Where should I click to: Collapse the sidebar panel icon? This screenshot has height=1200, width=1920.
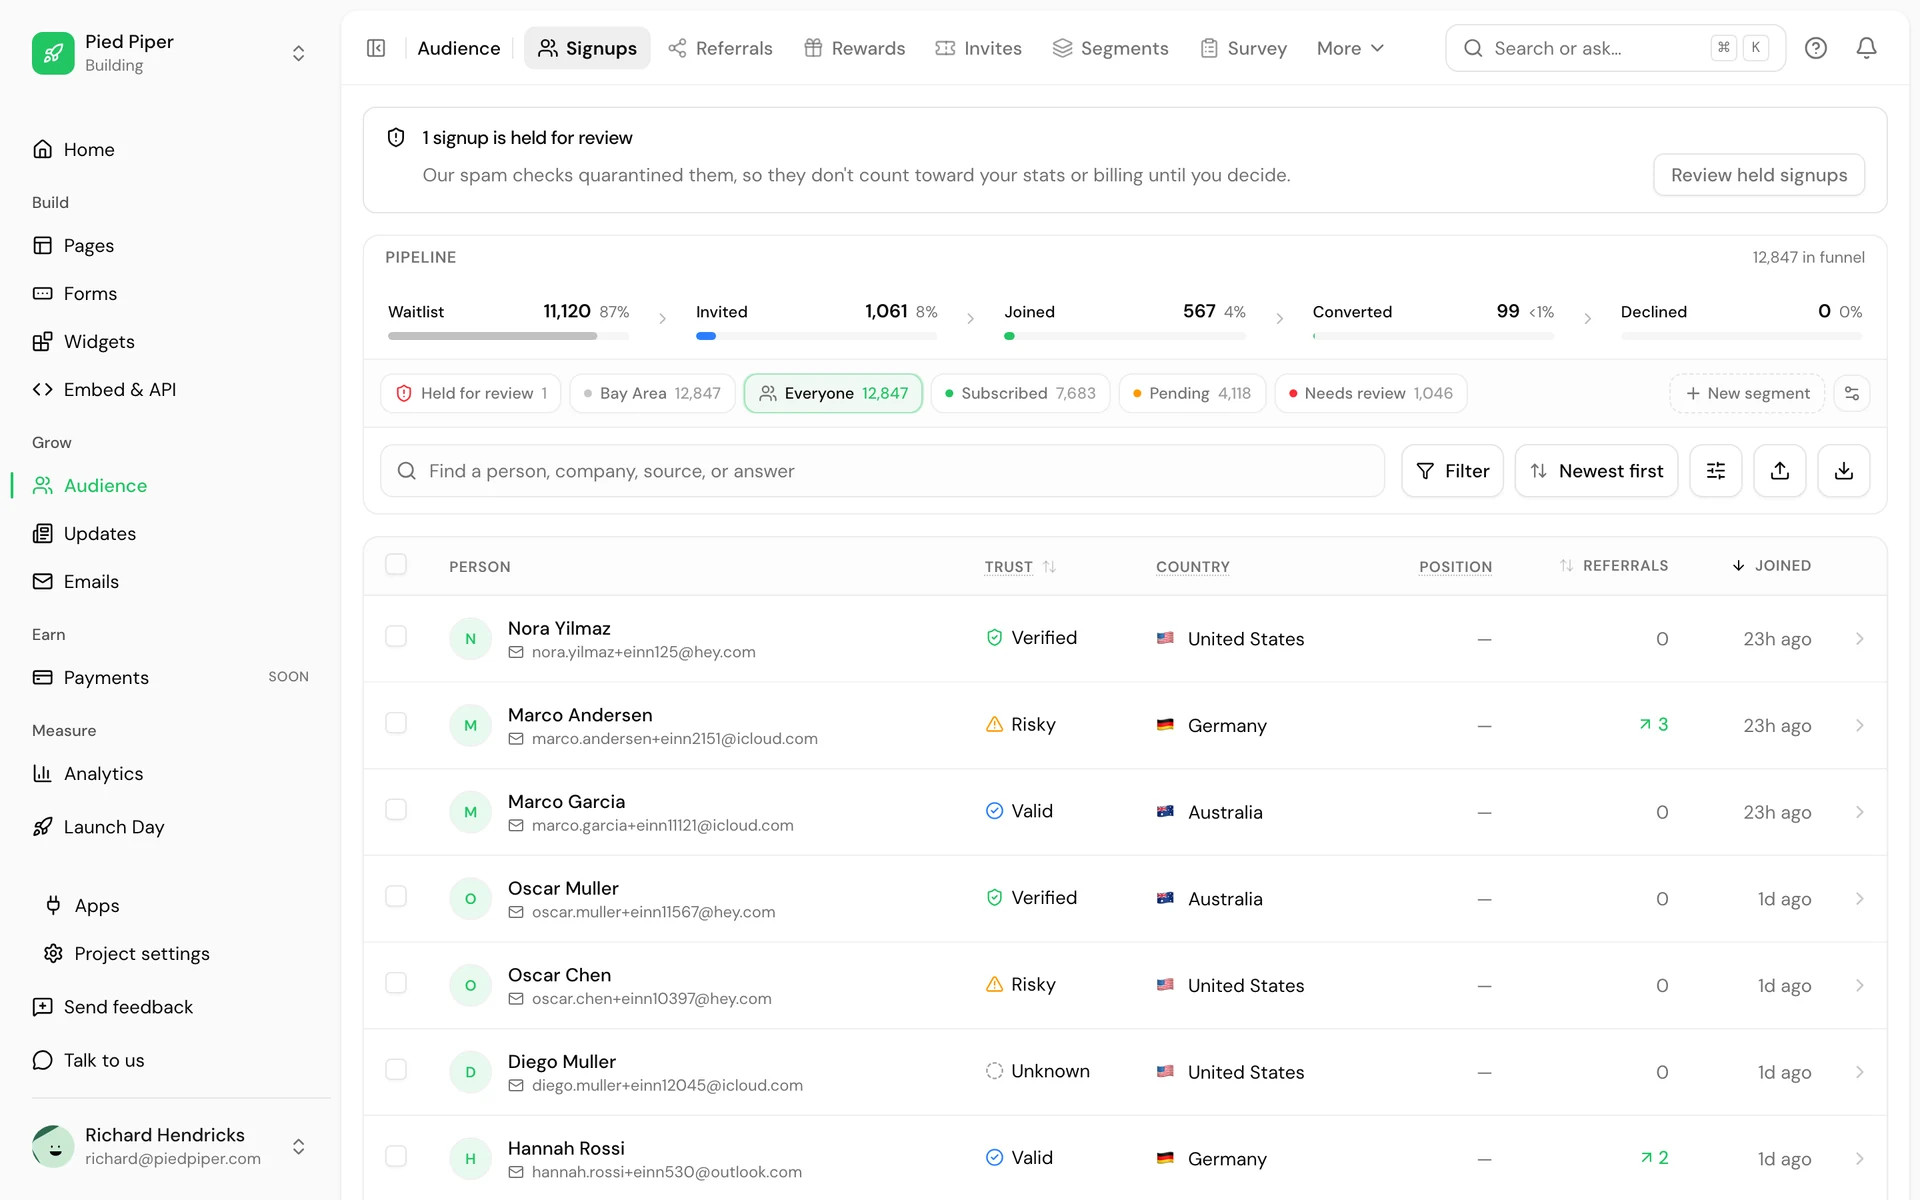376,48
